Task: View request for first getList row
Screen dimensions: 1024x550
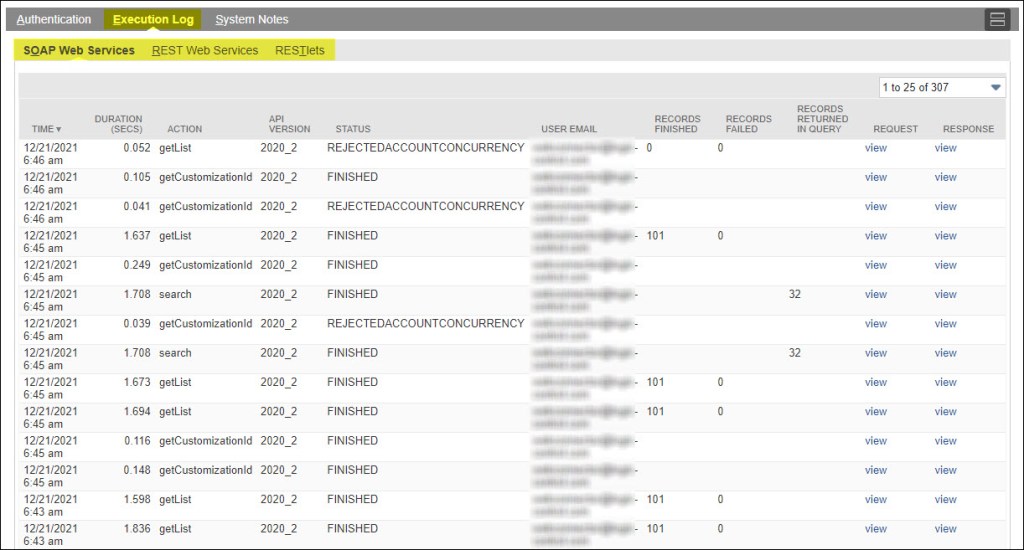Action: tap(876, 148)
